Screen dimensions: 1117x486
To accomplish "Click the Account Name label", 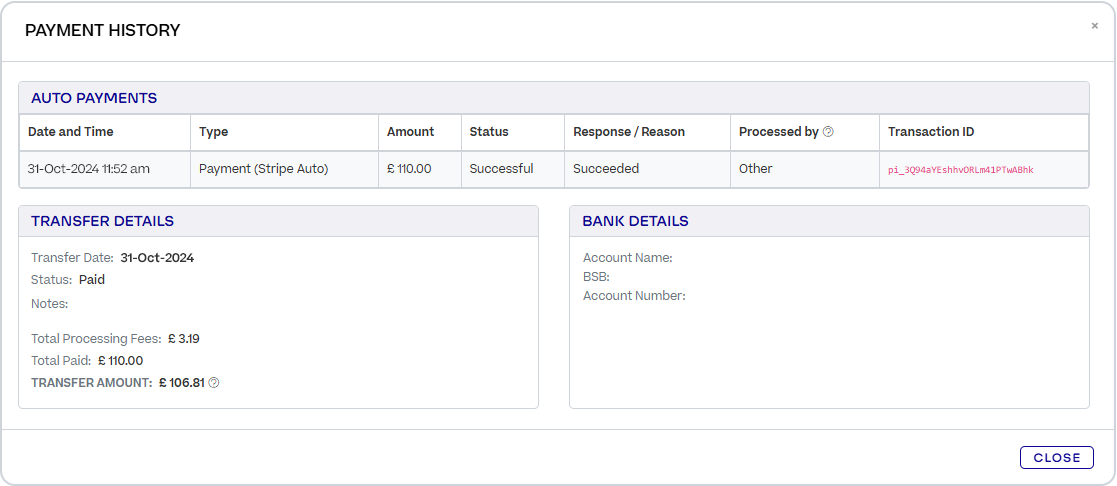I will (x=628, y=258).
